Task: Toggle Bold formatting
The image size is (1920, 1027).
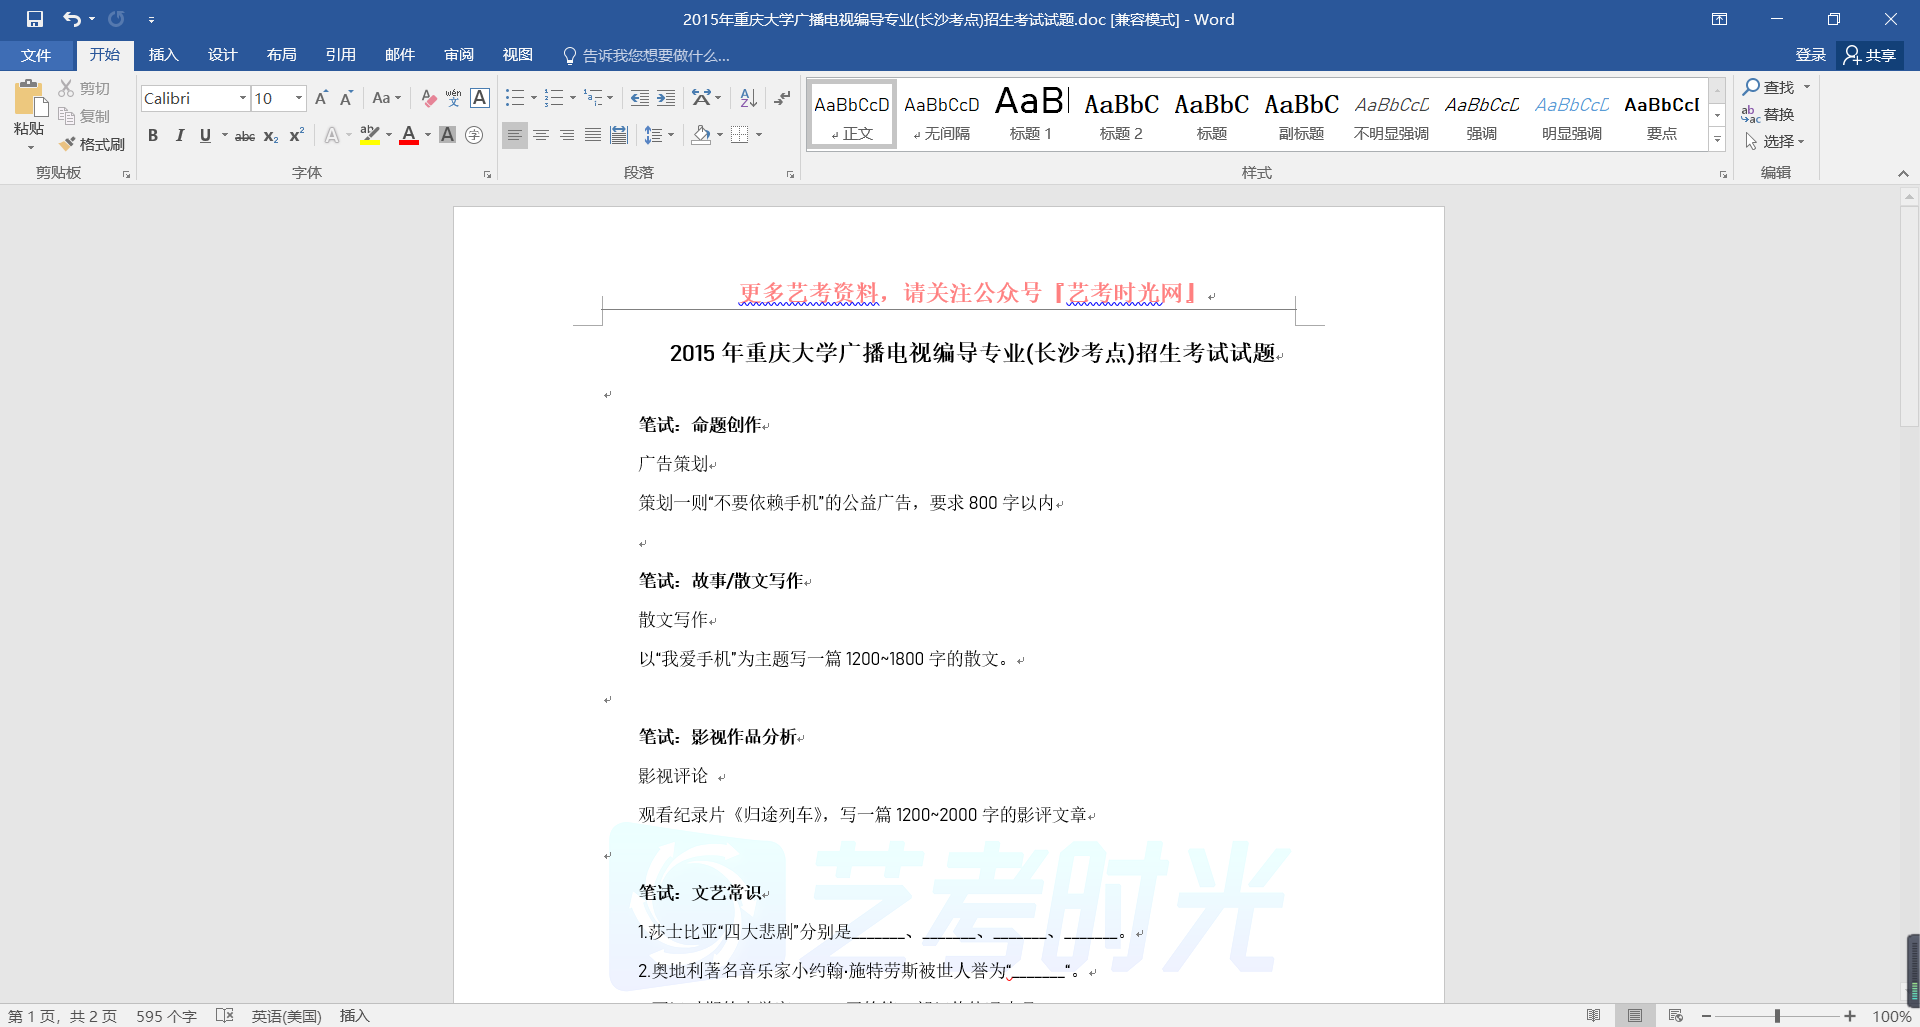Action: [153, 136]
